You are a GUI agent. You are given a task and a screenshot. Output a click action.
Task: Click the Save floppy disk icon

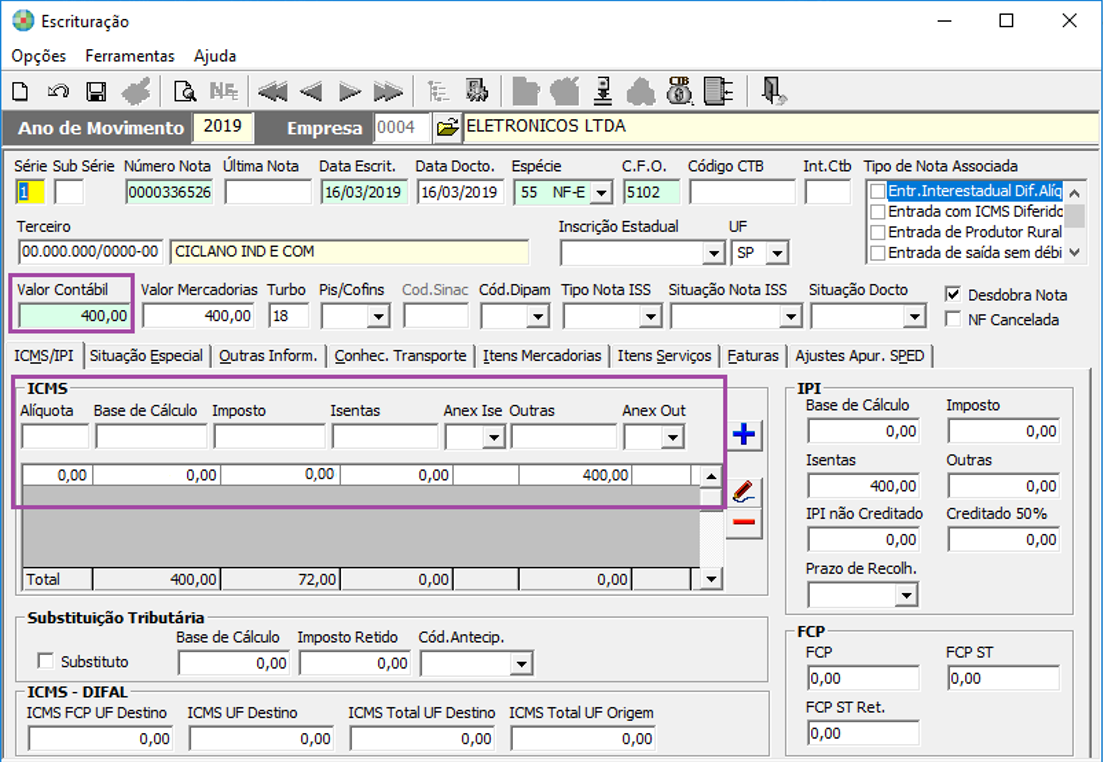tap(96, 92)
